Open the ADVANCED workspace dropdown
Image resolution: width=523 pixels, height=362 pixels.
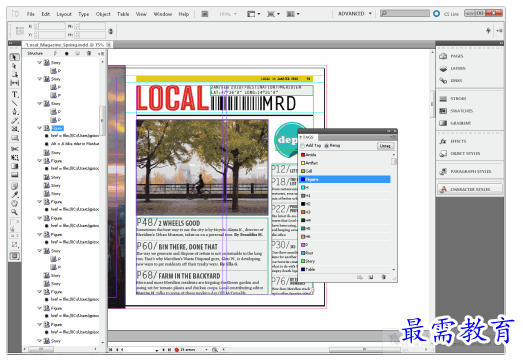coord(355,14)
